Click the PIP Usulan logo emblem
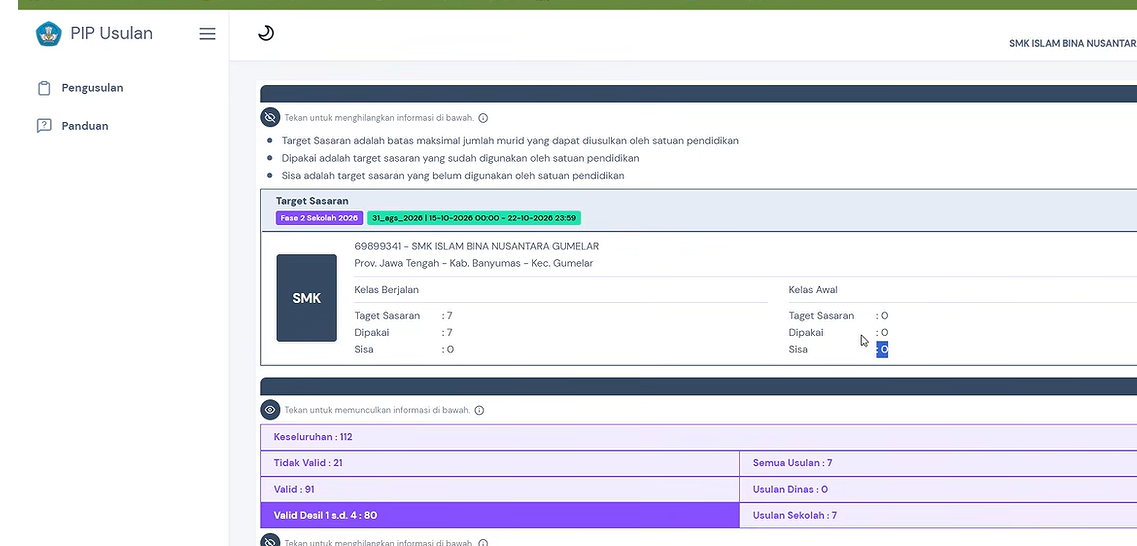The height and width of the screenshot is (546, 1137). 49,34
